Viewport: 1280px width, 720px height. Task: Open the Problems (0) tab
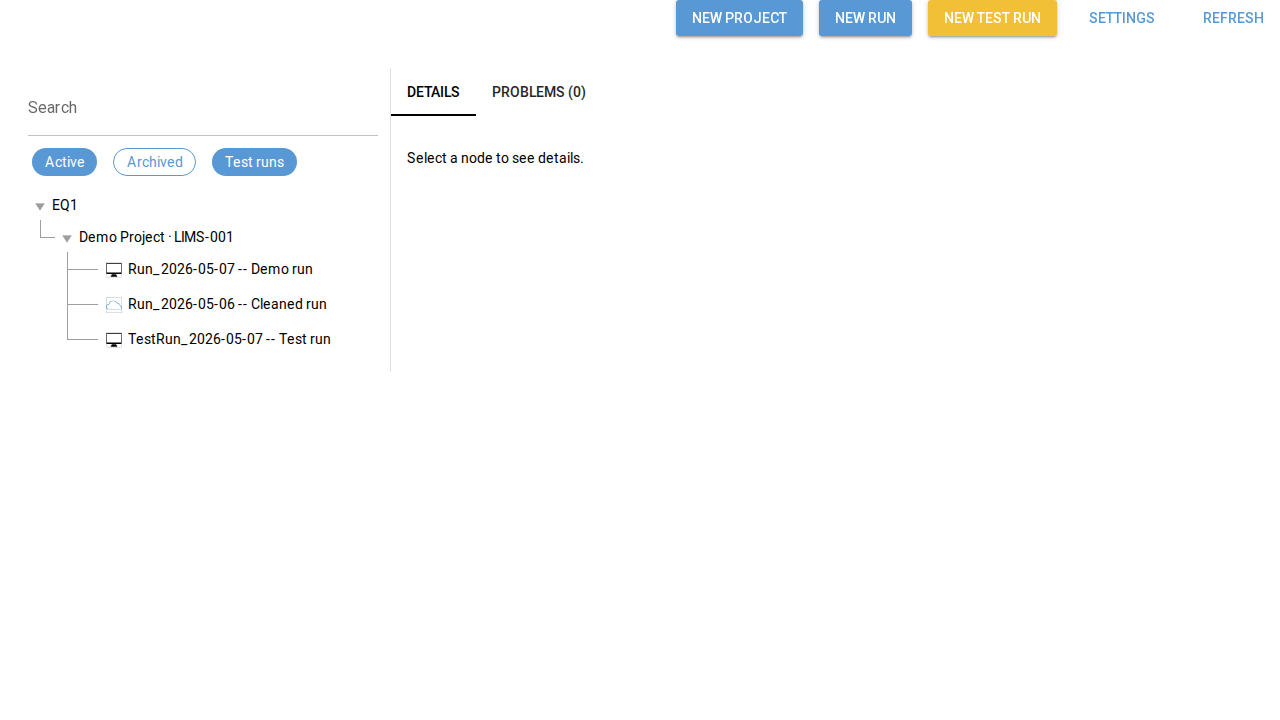(539, 92)
